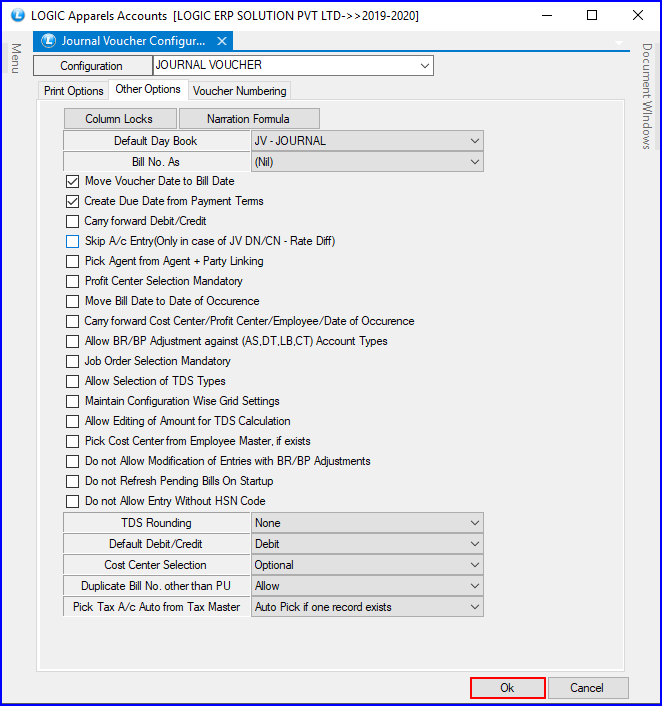This screenshot has height=706, width=662.
Task: Enable Do not Refresh Pending Bills On Startup
Action: [72, 481]
